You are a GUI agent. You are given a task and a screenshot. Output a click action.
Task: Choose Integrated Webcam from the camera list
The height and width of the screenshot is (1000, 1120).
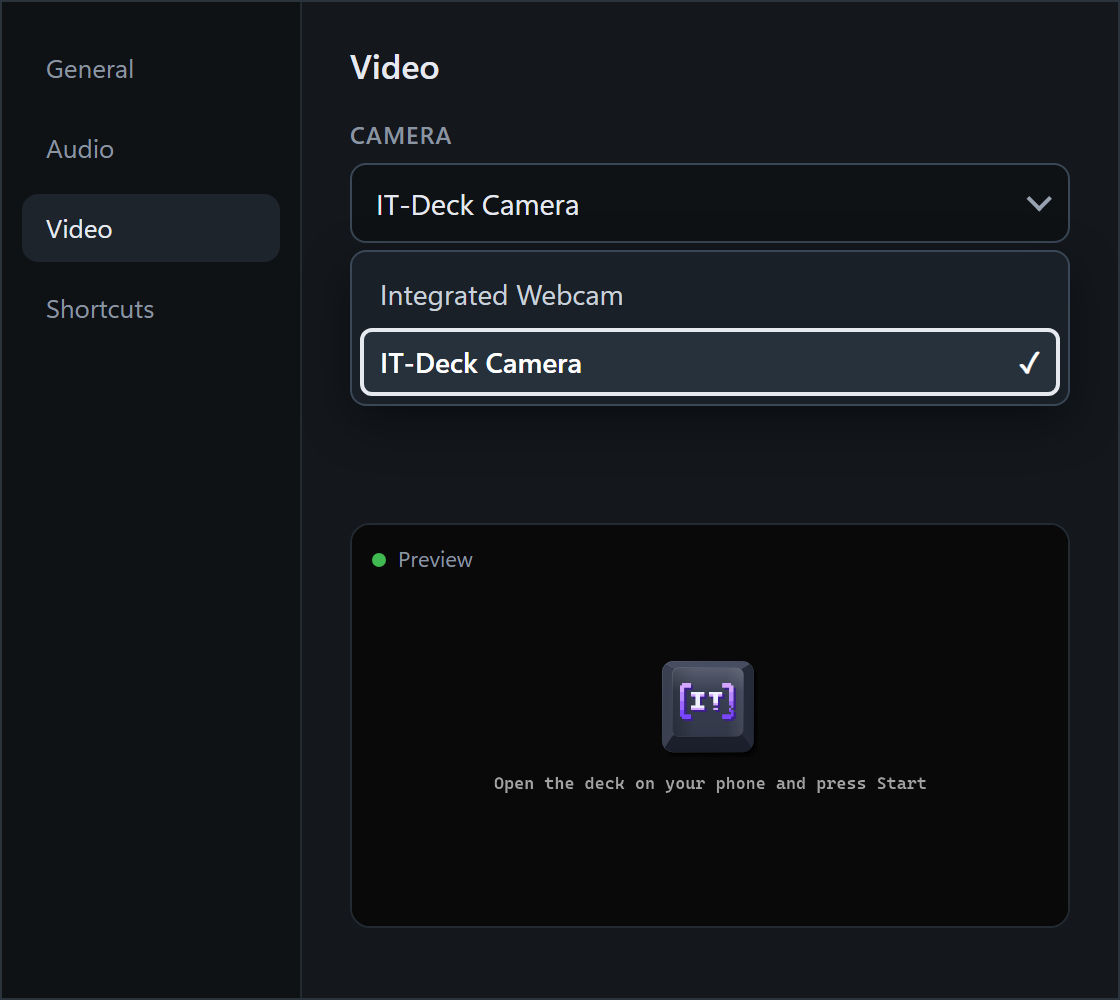(x=709, y=296)
